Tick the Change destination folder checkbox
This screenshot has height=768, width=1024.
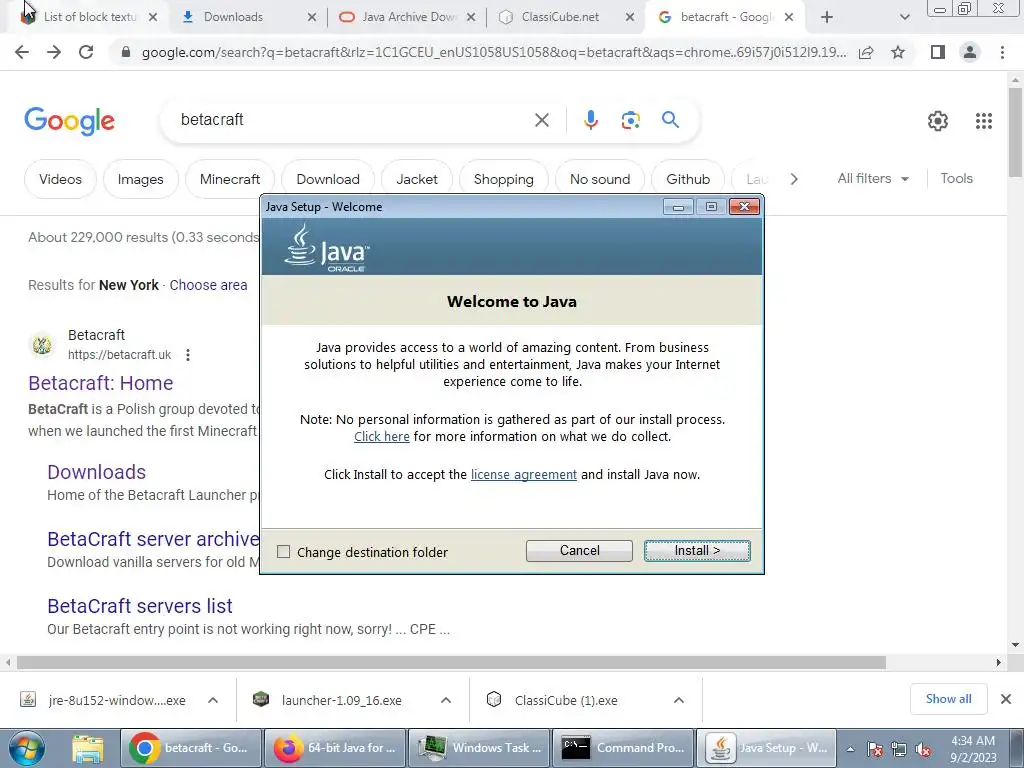(x=283, y=552)
